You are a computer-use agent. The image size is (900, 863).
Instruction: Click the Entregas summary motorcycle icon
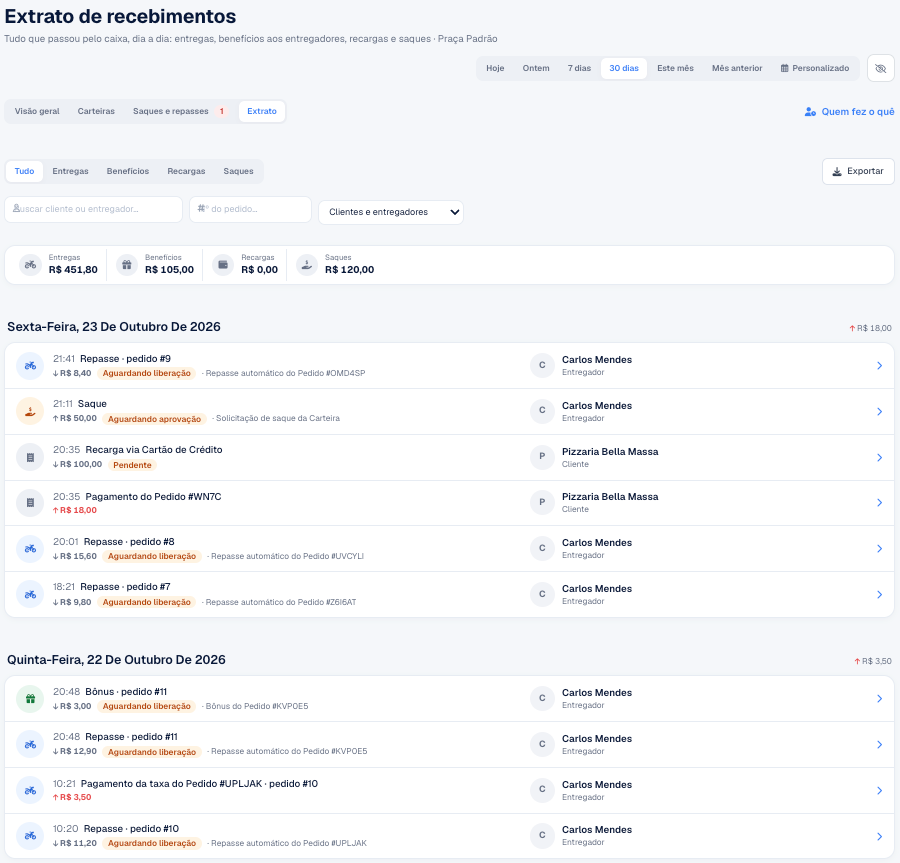(30, 265)
